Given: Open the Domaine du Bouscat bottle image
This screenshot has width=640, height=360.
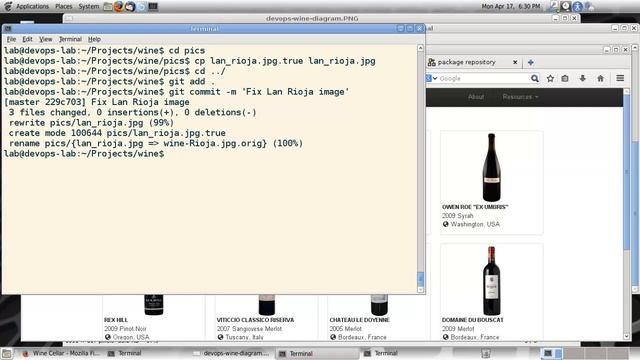Looking at the screenshot, I should pyautogui.click(x=491, y=280).
